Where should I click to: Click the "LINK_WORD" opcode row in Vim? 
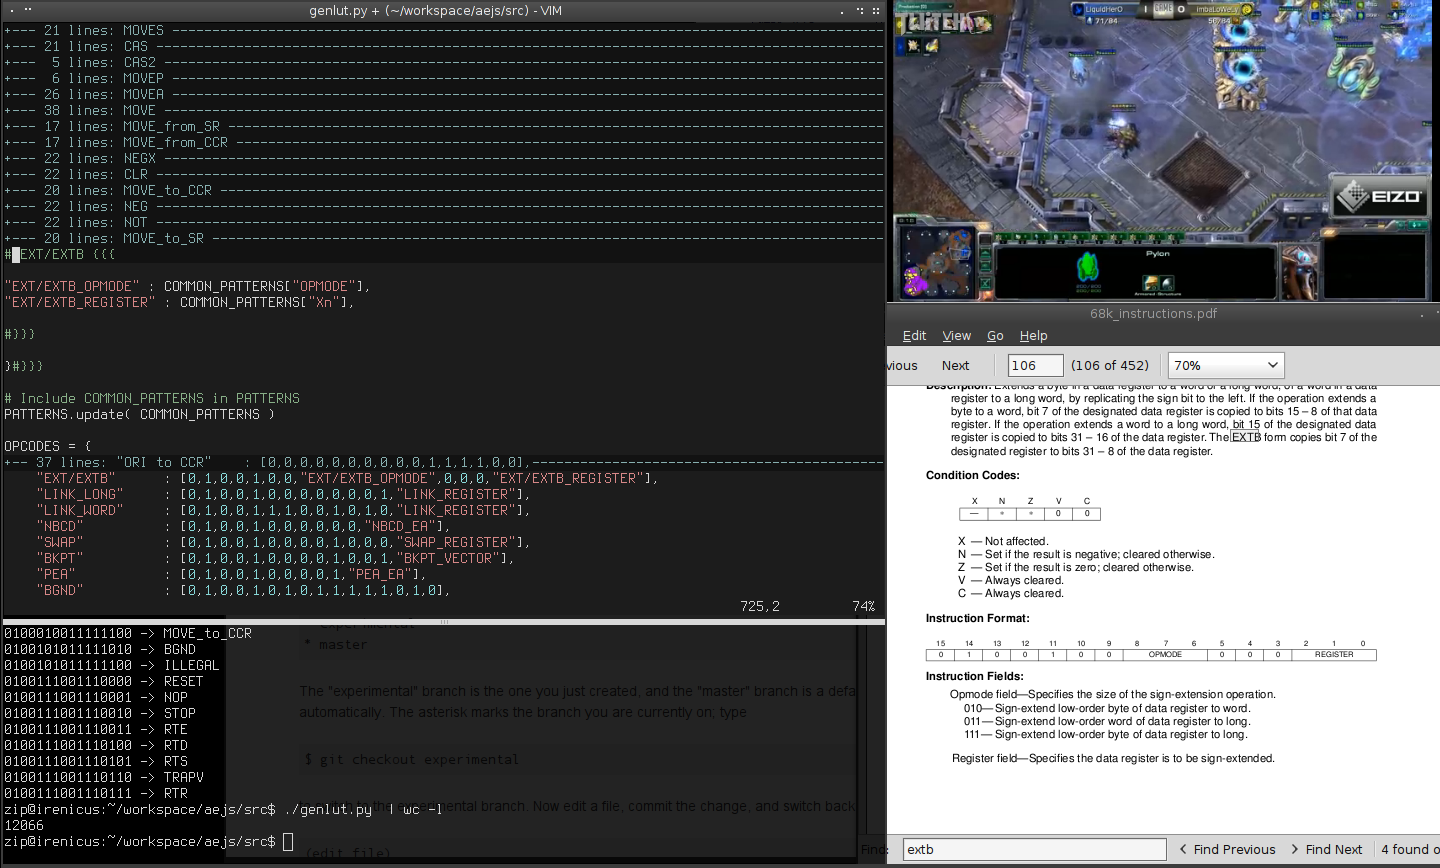click(283, 510)
